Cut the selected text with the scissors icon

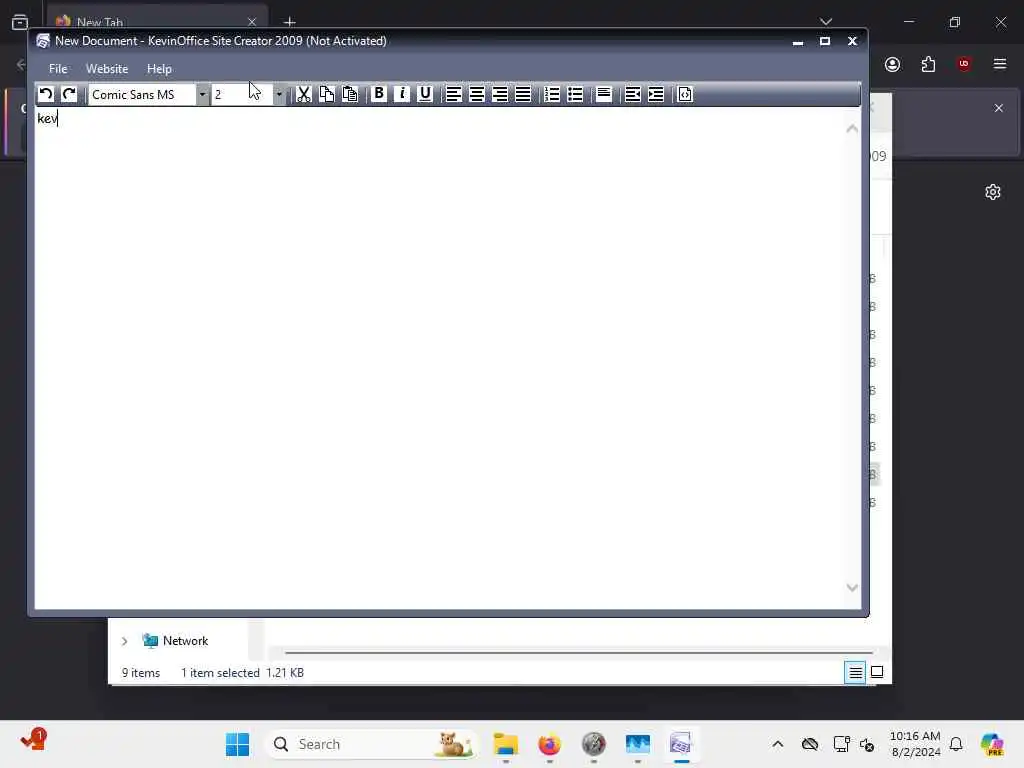point(304,94)
